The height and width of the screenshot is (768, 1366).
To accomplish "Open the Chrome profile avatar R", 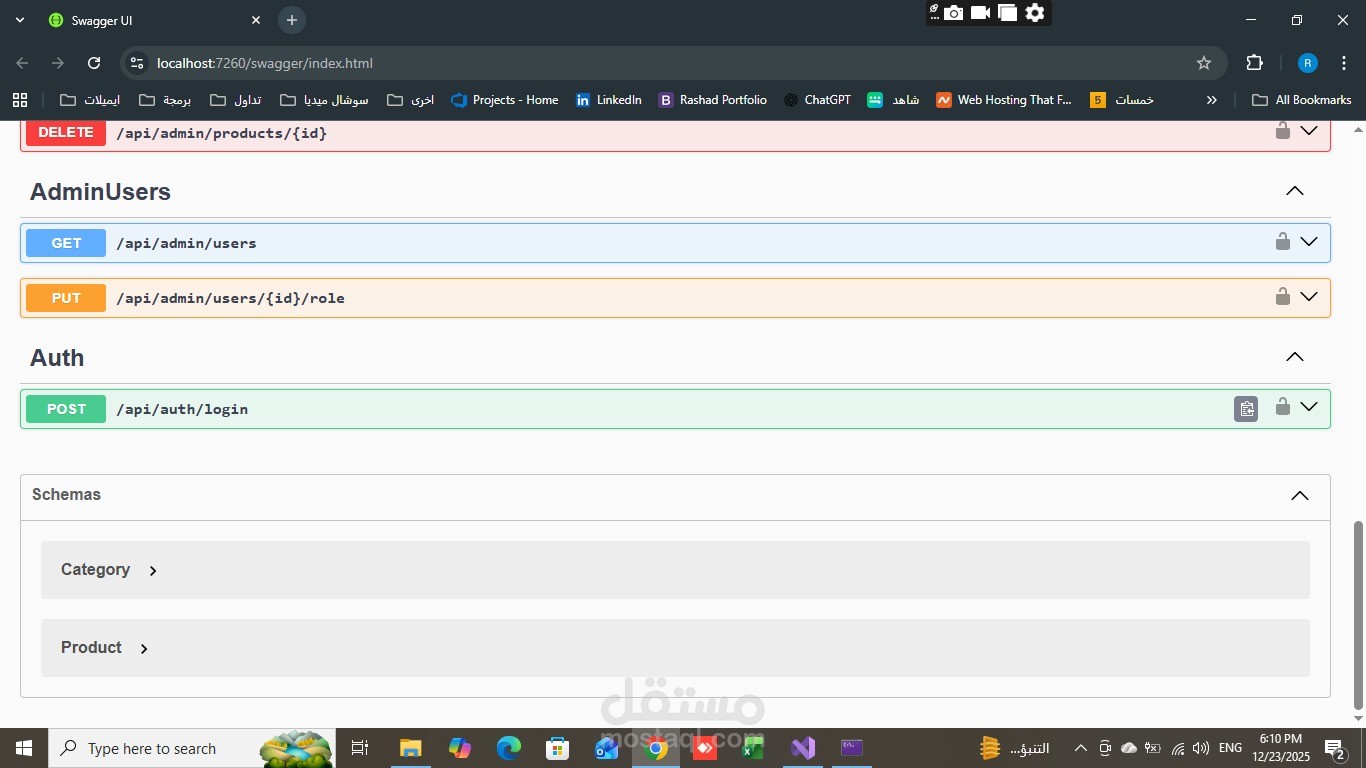I will (1307, 63).
